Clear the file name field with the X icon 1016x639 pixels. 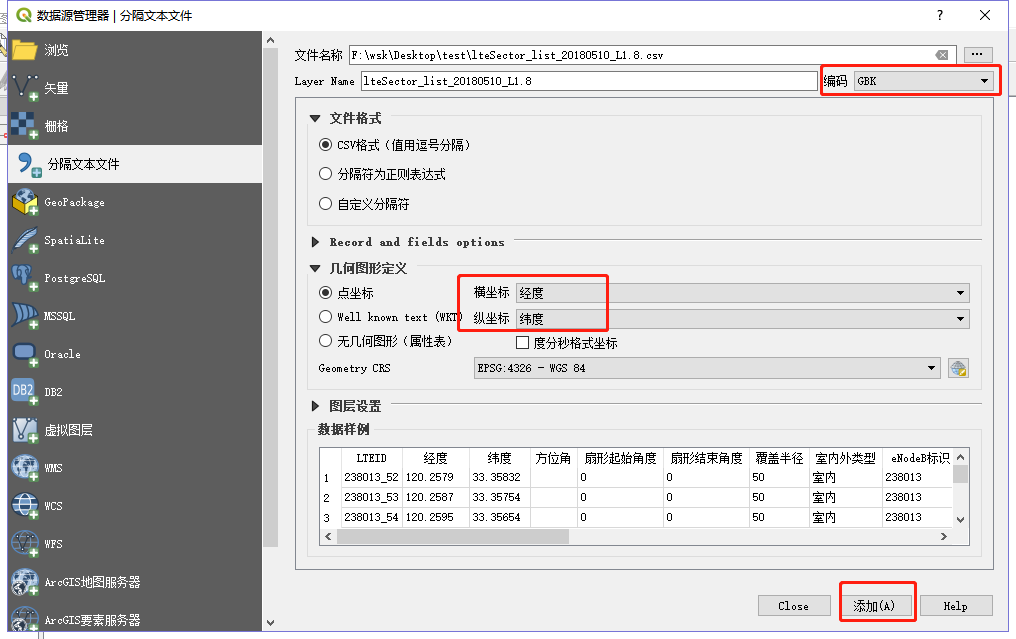942,55
